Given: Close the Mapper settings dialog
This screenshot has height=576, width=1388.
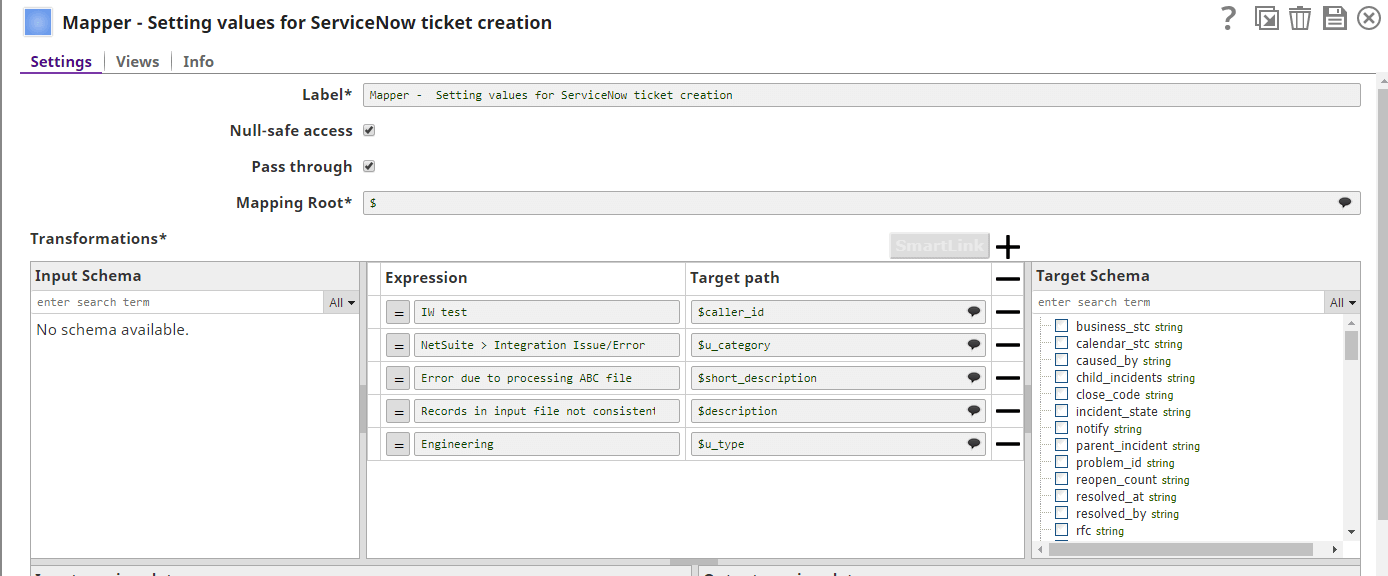Looking at the screenshot, I should click(1369, 18).
